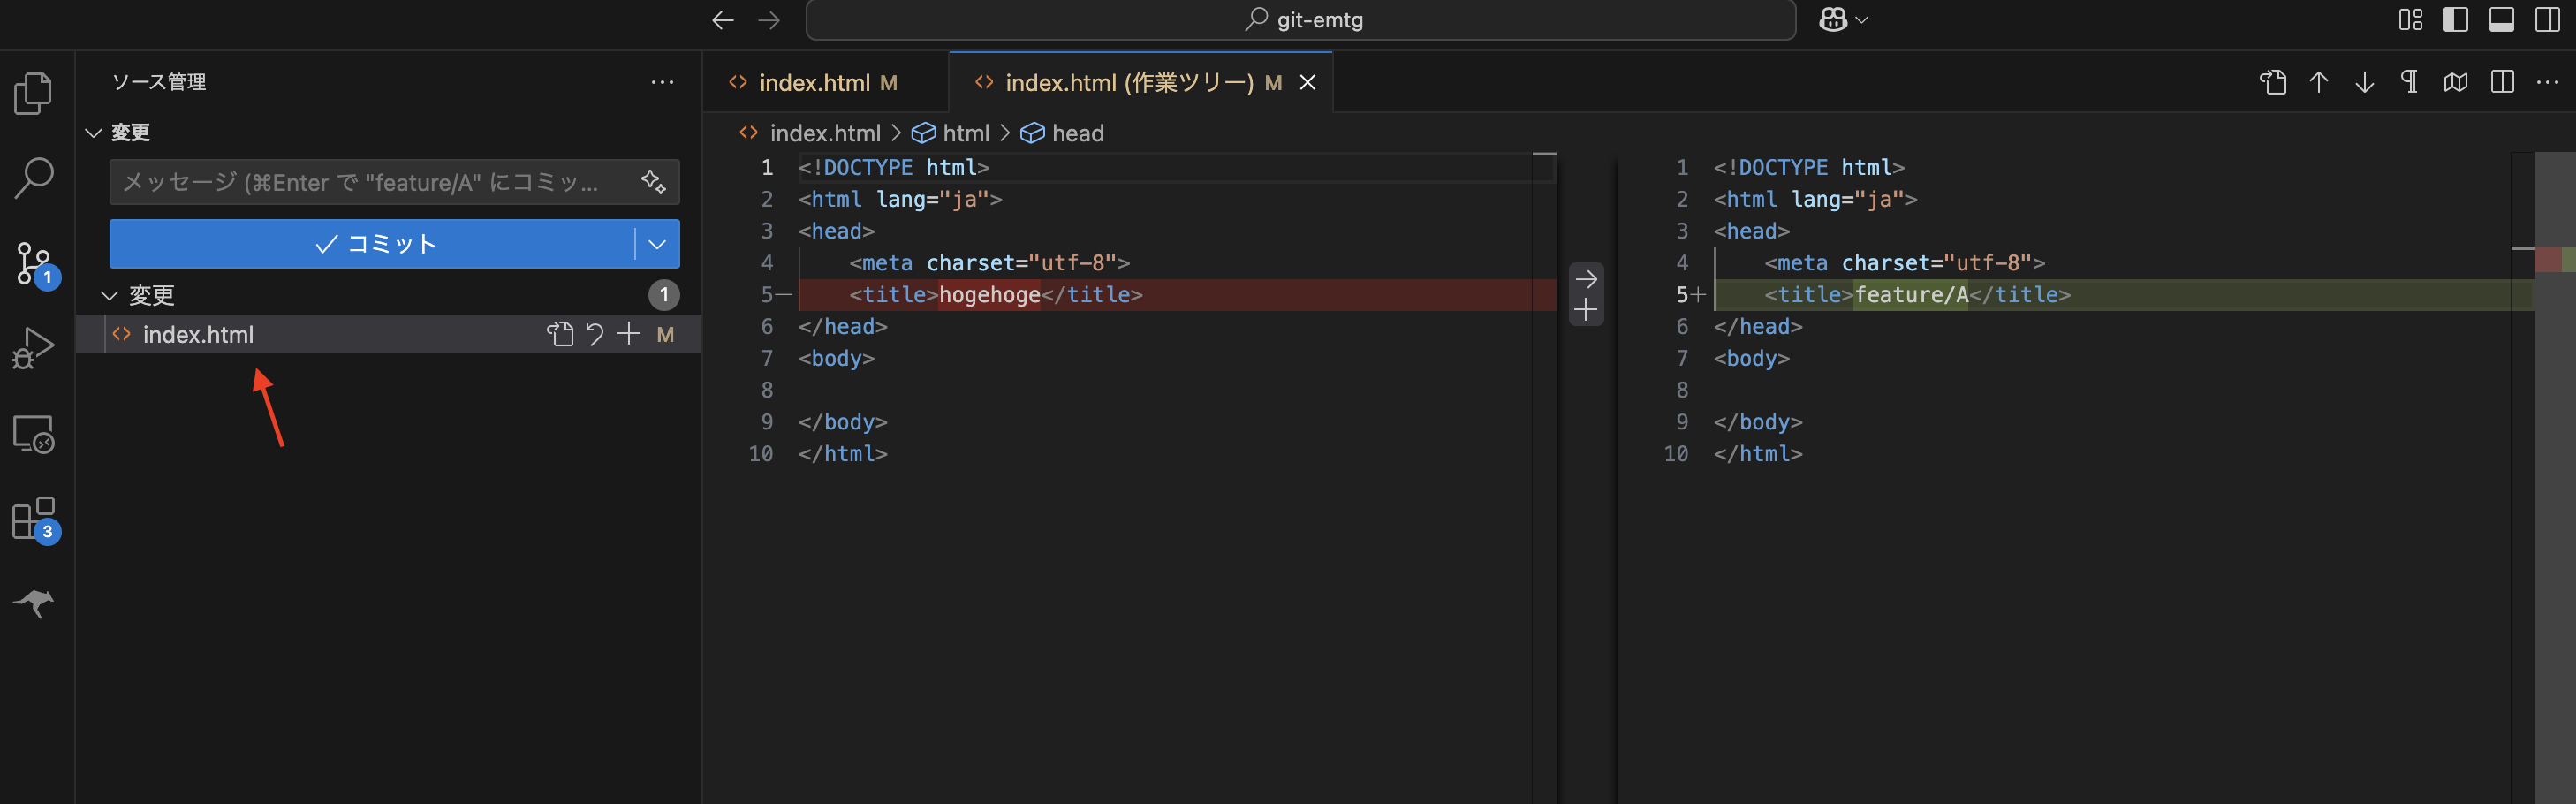This screenshot has height=804, width=2576.
Task: Open Copilot dropdown chevron in title bar
Action: (x=1862, y=20)
